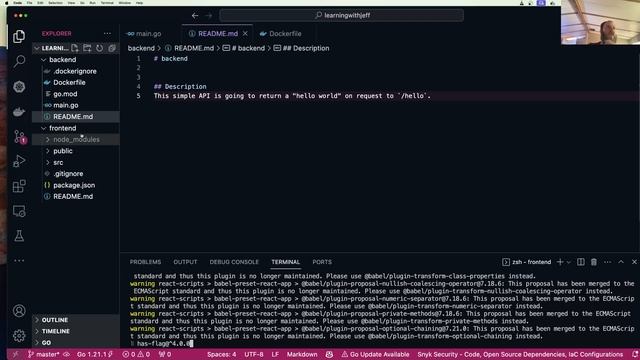Open Snyk Security status bar item
Screen dimensions: 640x360
(x=520, y=354)
